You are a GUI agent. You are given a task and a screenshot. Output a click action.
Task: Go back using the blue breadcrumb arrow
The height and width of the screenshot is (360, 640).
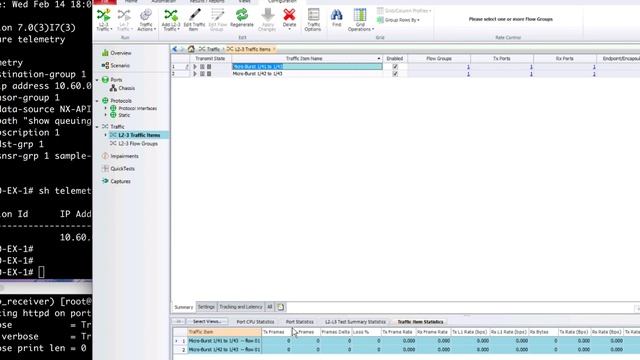(175, 49)
